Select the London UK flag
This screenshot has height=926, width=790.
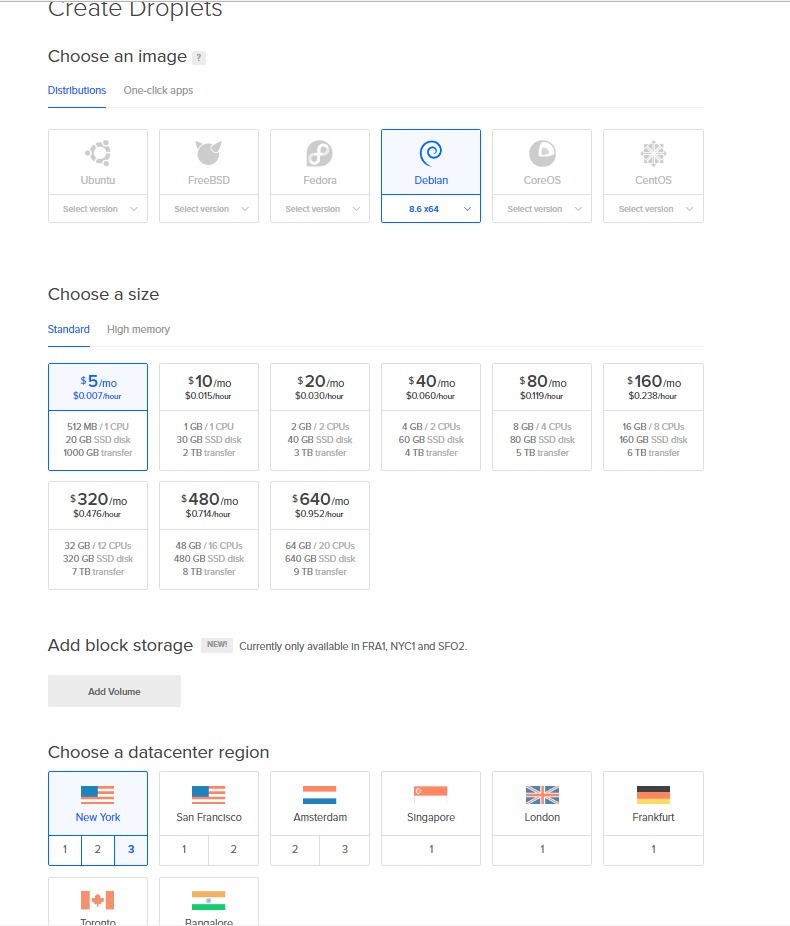(x=542, y=795)
